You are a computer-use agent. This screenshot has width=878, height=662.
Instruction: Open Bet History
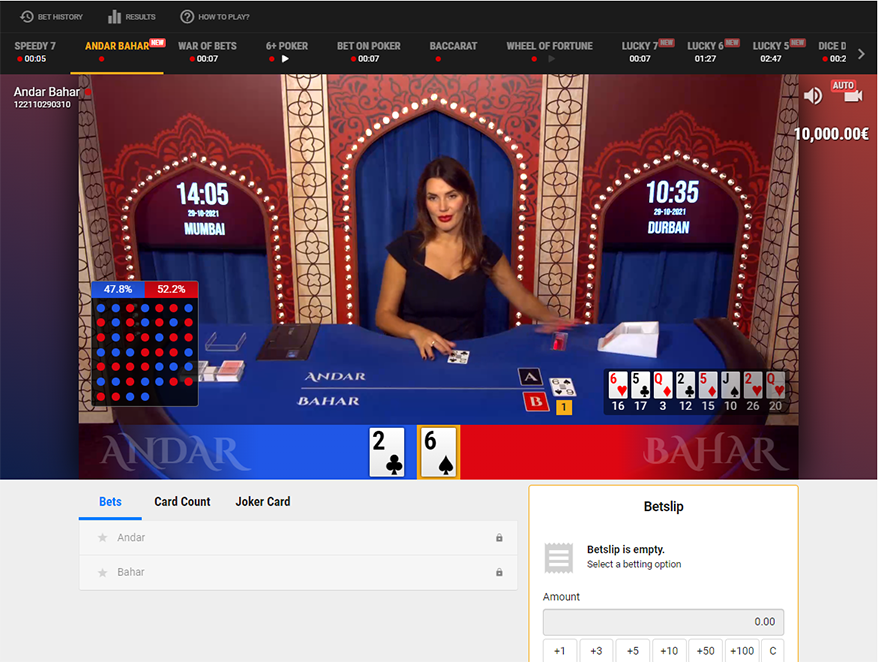pos(52,17)
